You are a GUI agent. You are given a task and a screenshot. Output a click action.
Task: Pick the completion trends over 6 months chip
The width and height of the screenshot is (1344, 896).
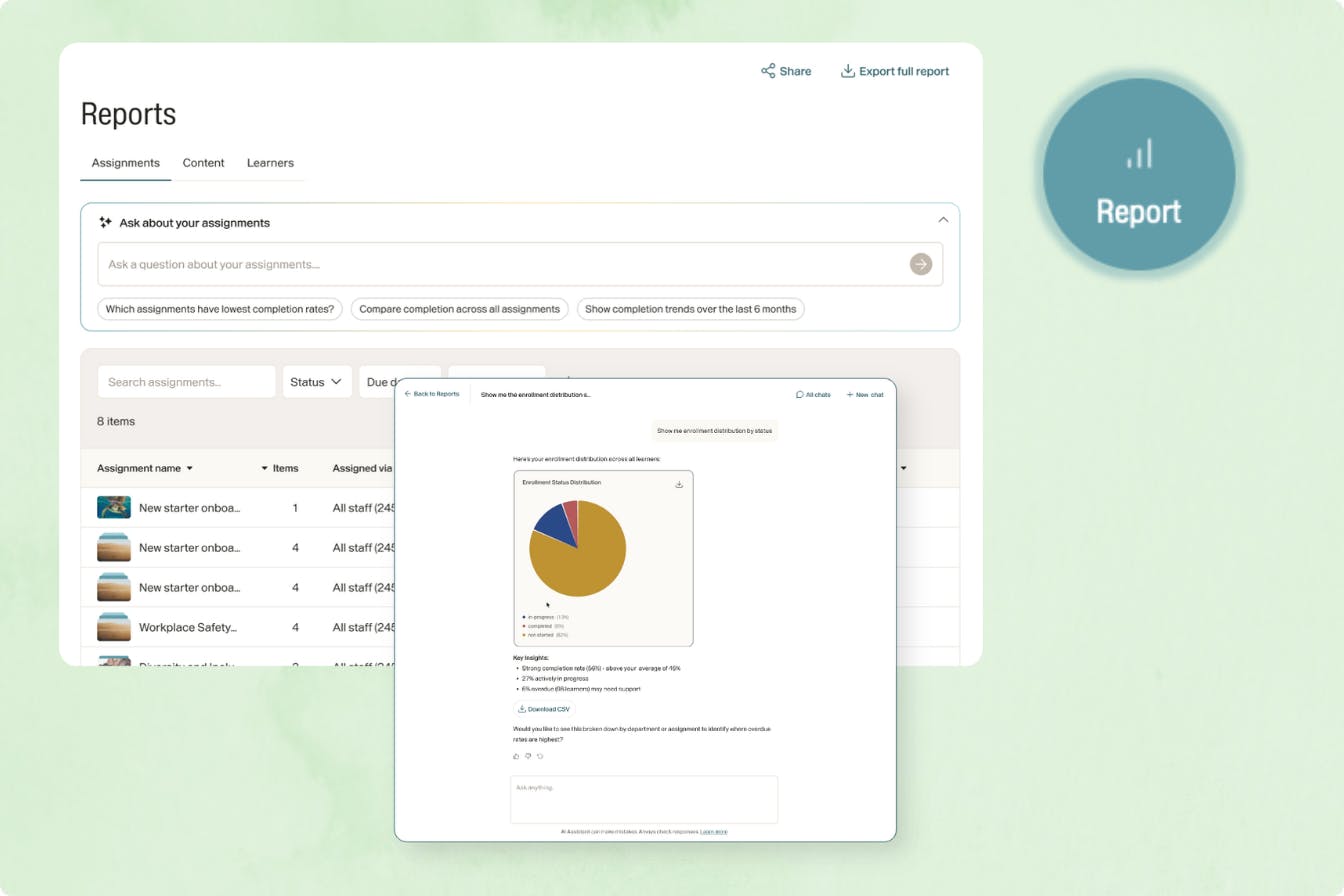click(x=691, y=309)
